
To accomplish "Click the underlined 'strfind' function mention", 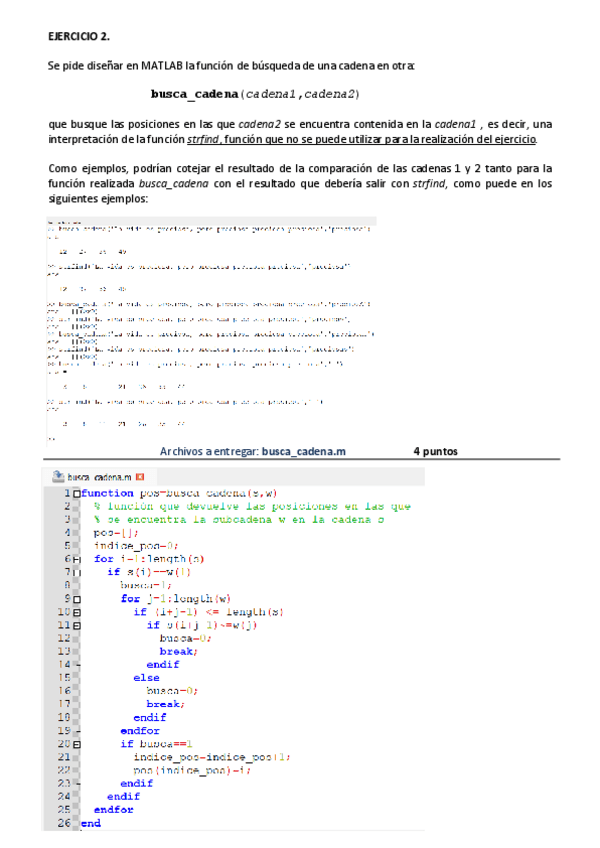I will pos(203,140).
